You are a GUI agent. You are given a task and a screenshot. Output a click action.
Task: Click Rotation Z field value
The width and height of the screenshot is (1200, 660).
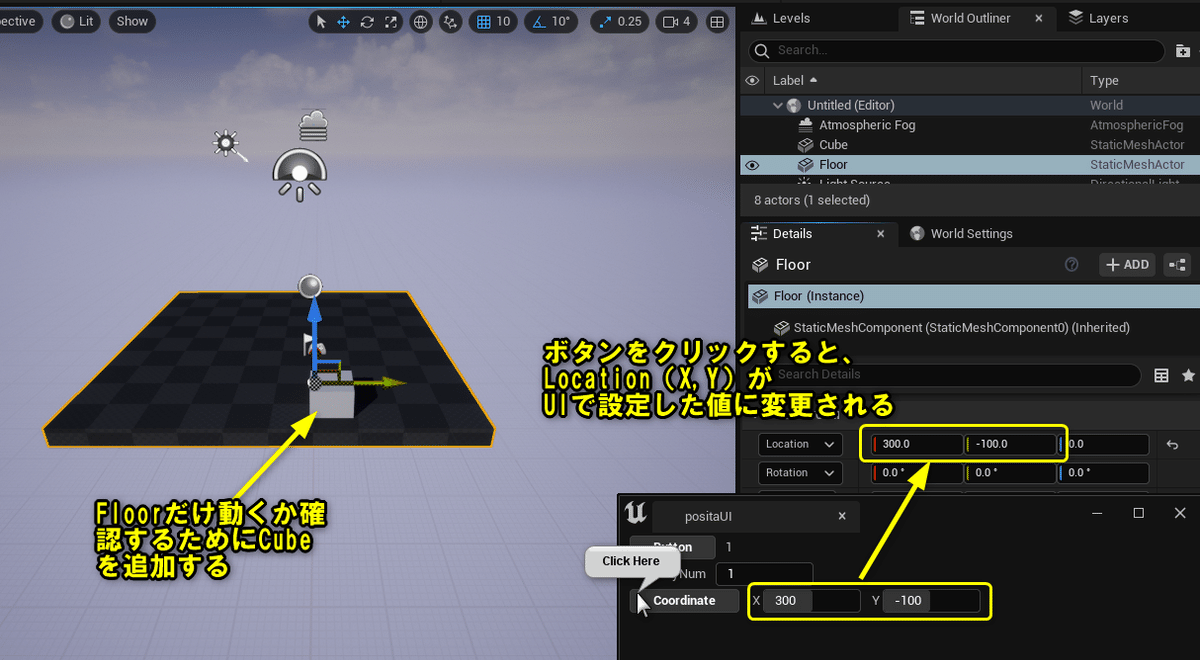1103,473
